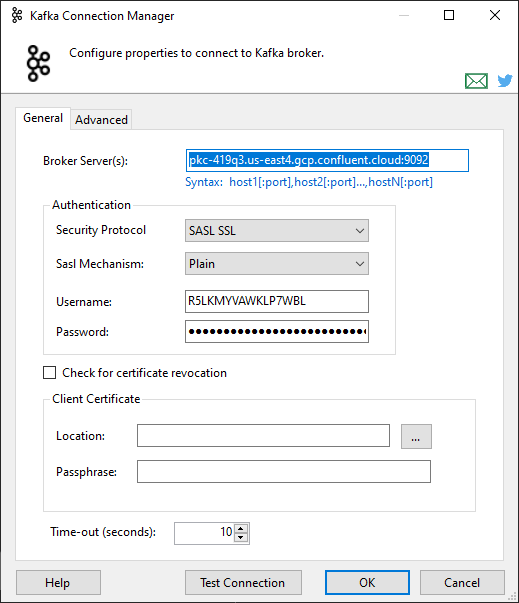
Task: Focus the Username input field
Action: click(x=277, y=301)
